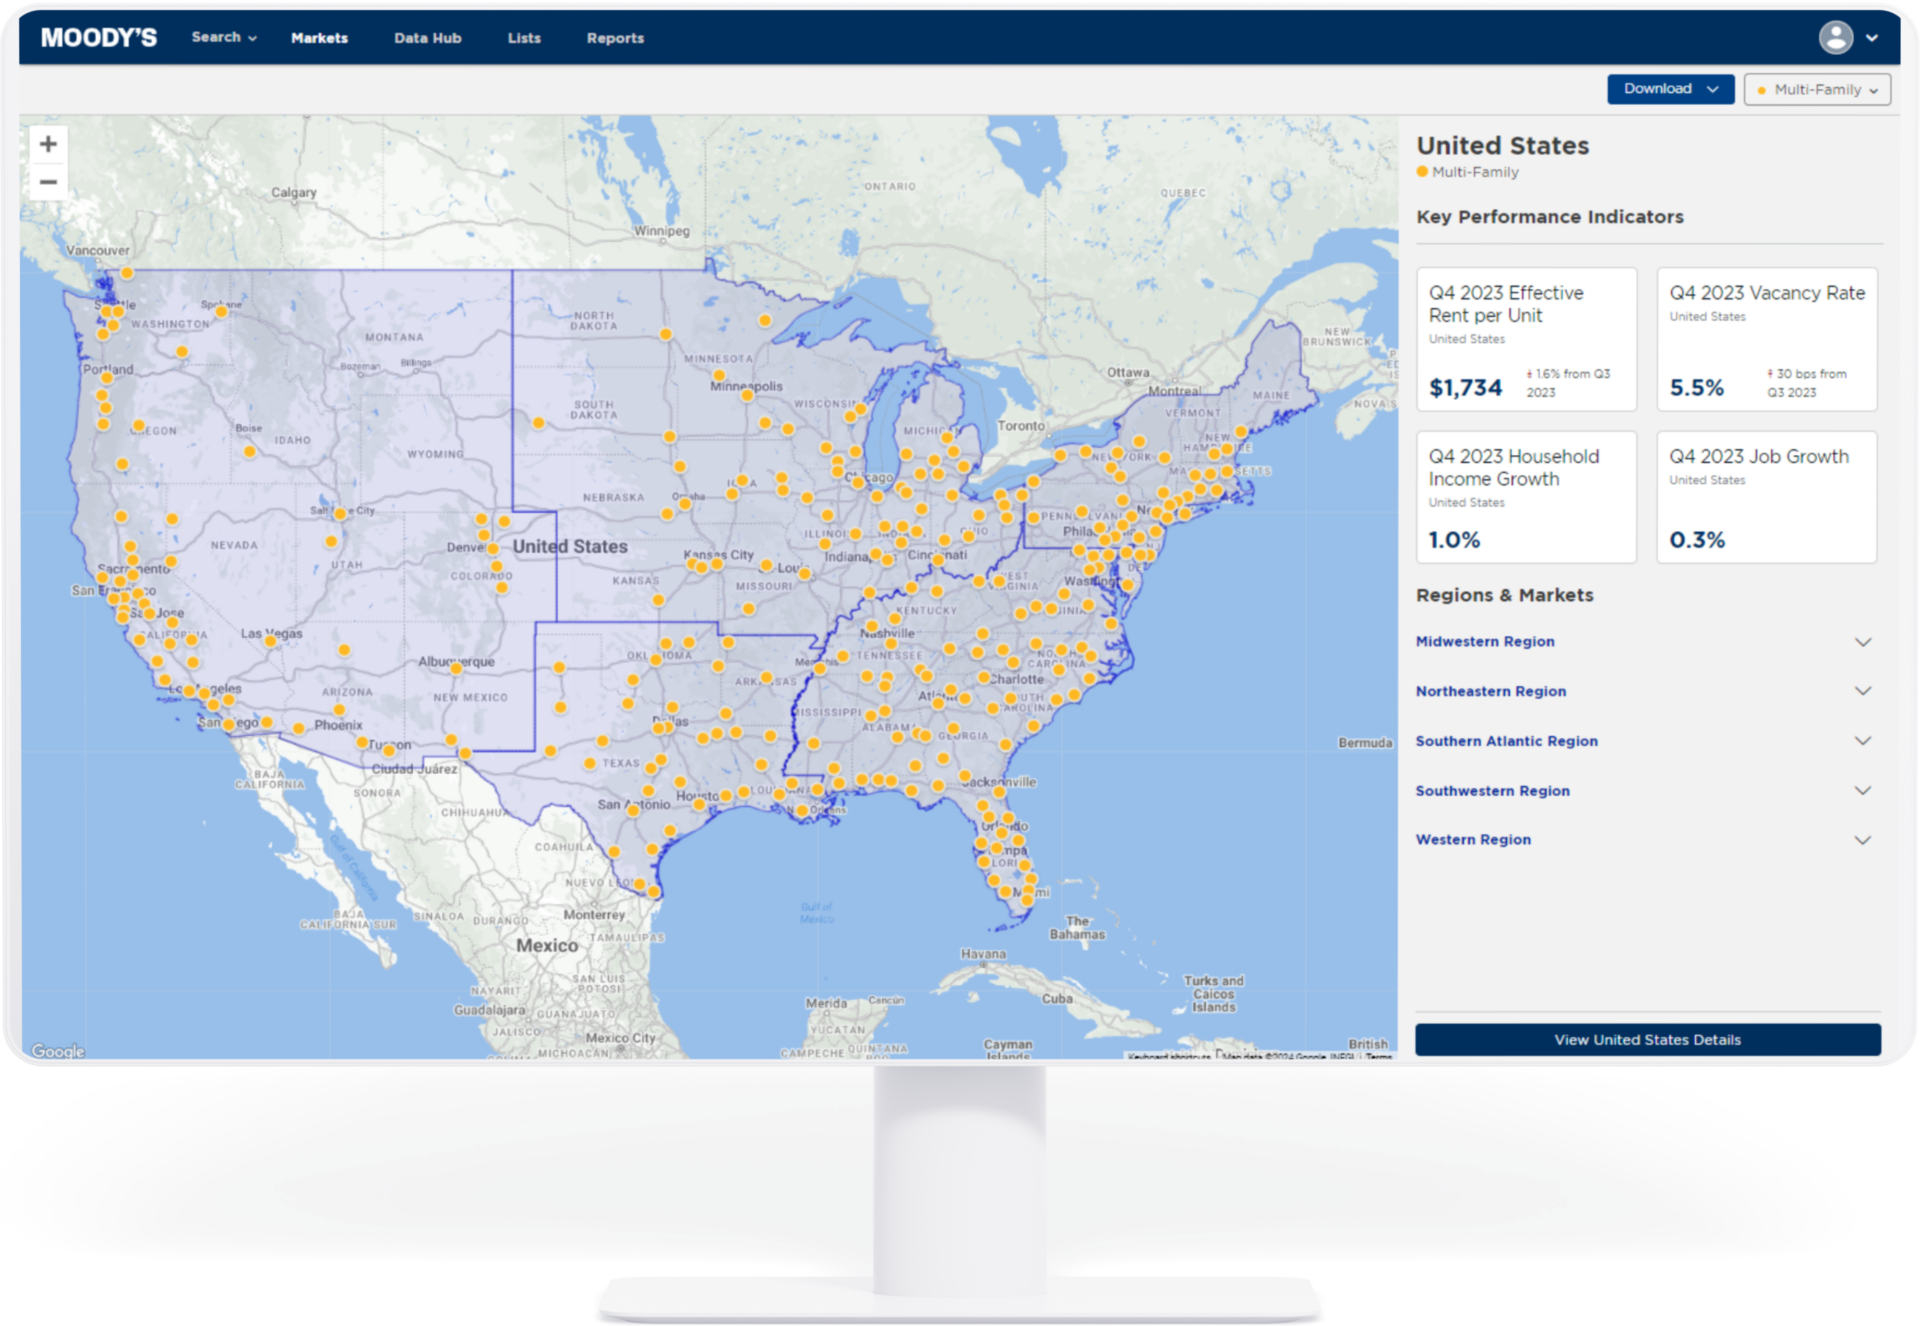Click the Q4 2023 Vacancy Rate card
1920x1326 pixels.
pyautogui.click(x=1767, y=340)
